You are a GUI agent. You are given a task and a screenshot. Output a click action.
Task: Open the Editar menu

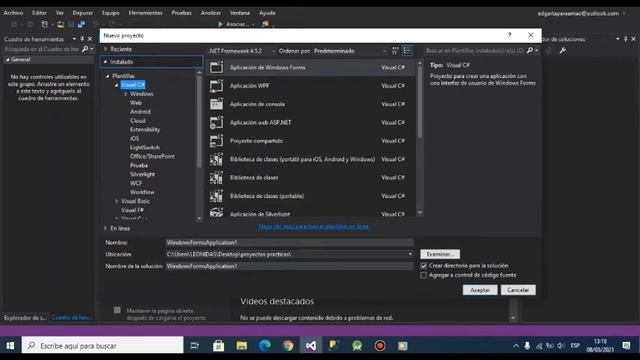(39, 13)
